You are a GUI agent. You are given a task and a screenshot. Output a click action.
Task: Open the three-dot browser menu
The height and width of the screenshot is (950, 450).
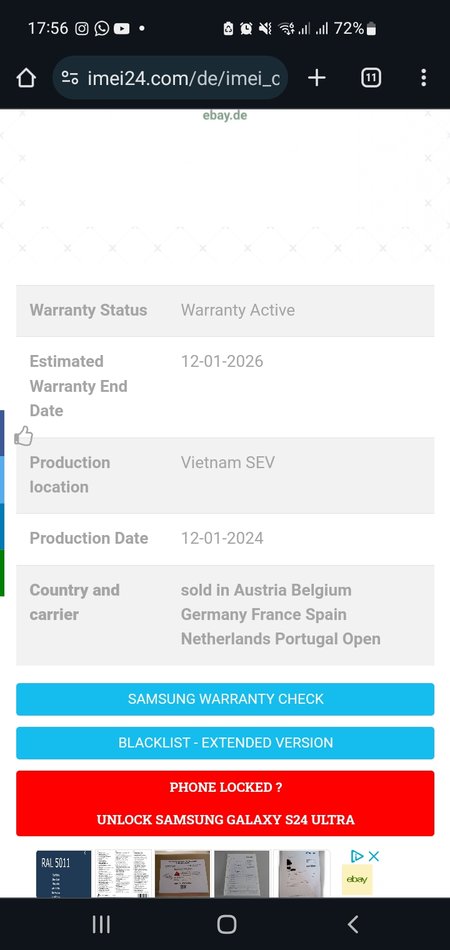[x=423, y=78]
